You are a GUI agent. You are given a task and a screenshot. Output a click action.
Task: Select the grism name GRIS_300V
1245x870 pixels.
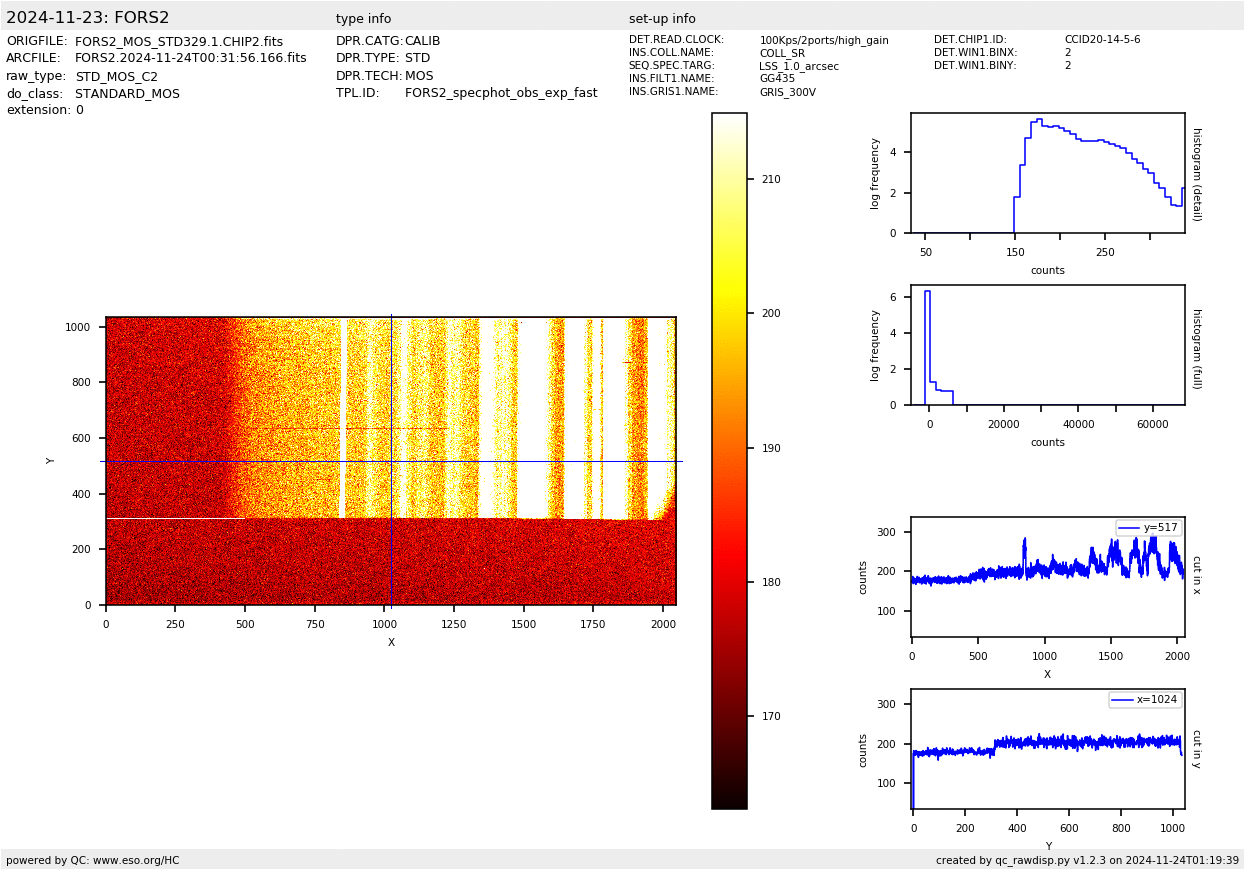click(x=787, y=92)
